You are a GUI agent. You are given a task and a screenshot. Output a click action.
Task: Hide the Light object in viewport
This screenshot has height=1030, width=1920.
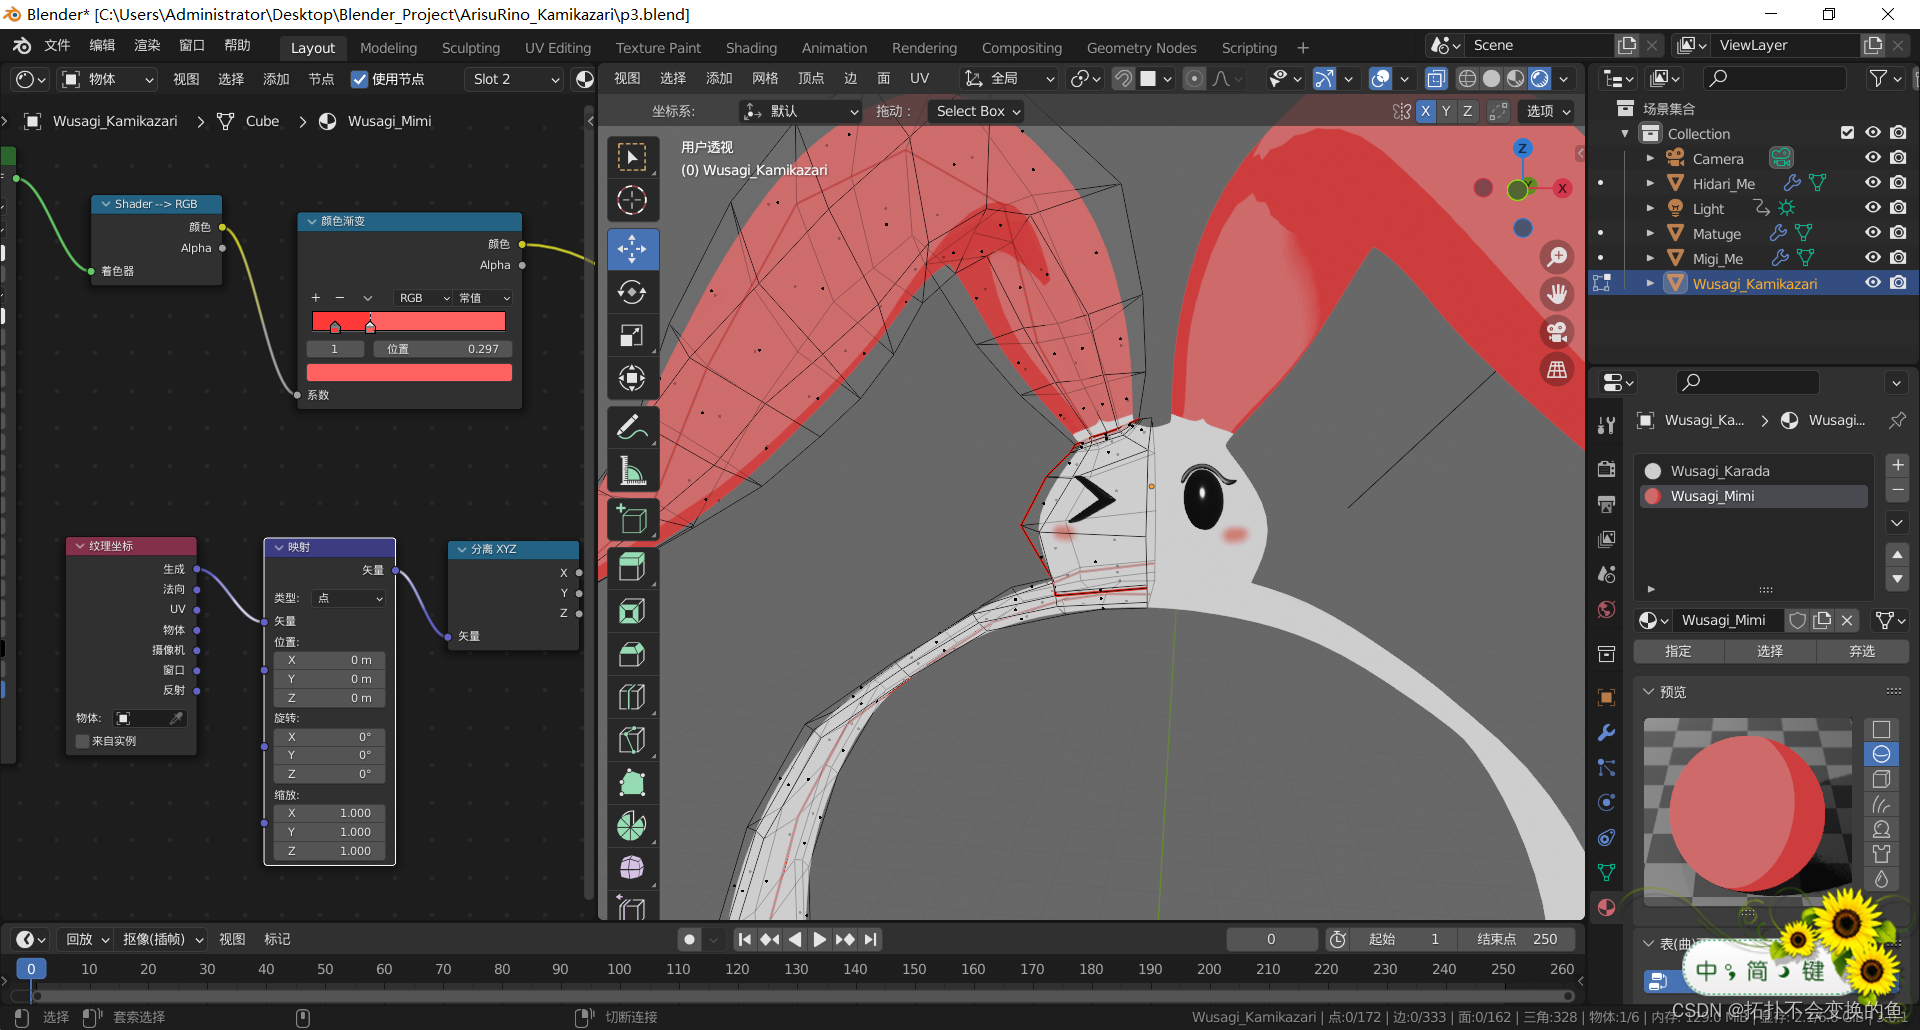click(1873, 208)
